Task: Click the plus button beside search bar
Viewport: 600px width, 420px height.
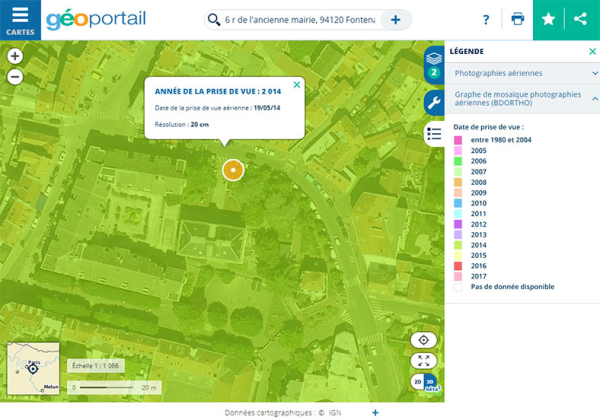Action: (x=396, y=20)
